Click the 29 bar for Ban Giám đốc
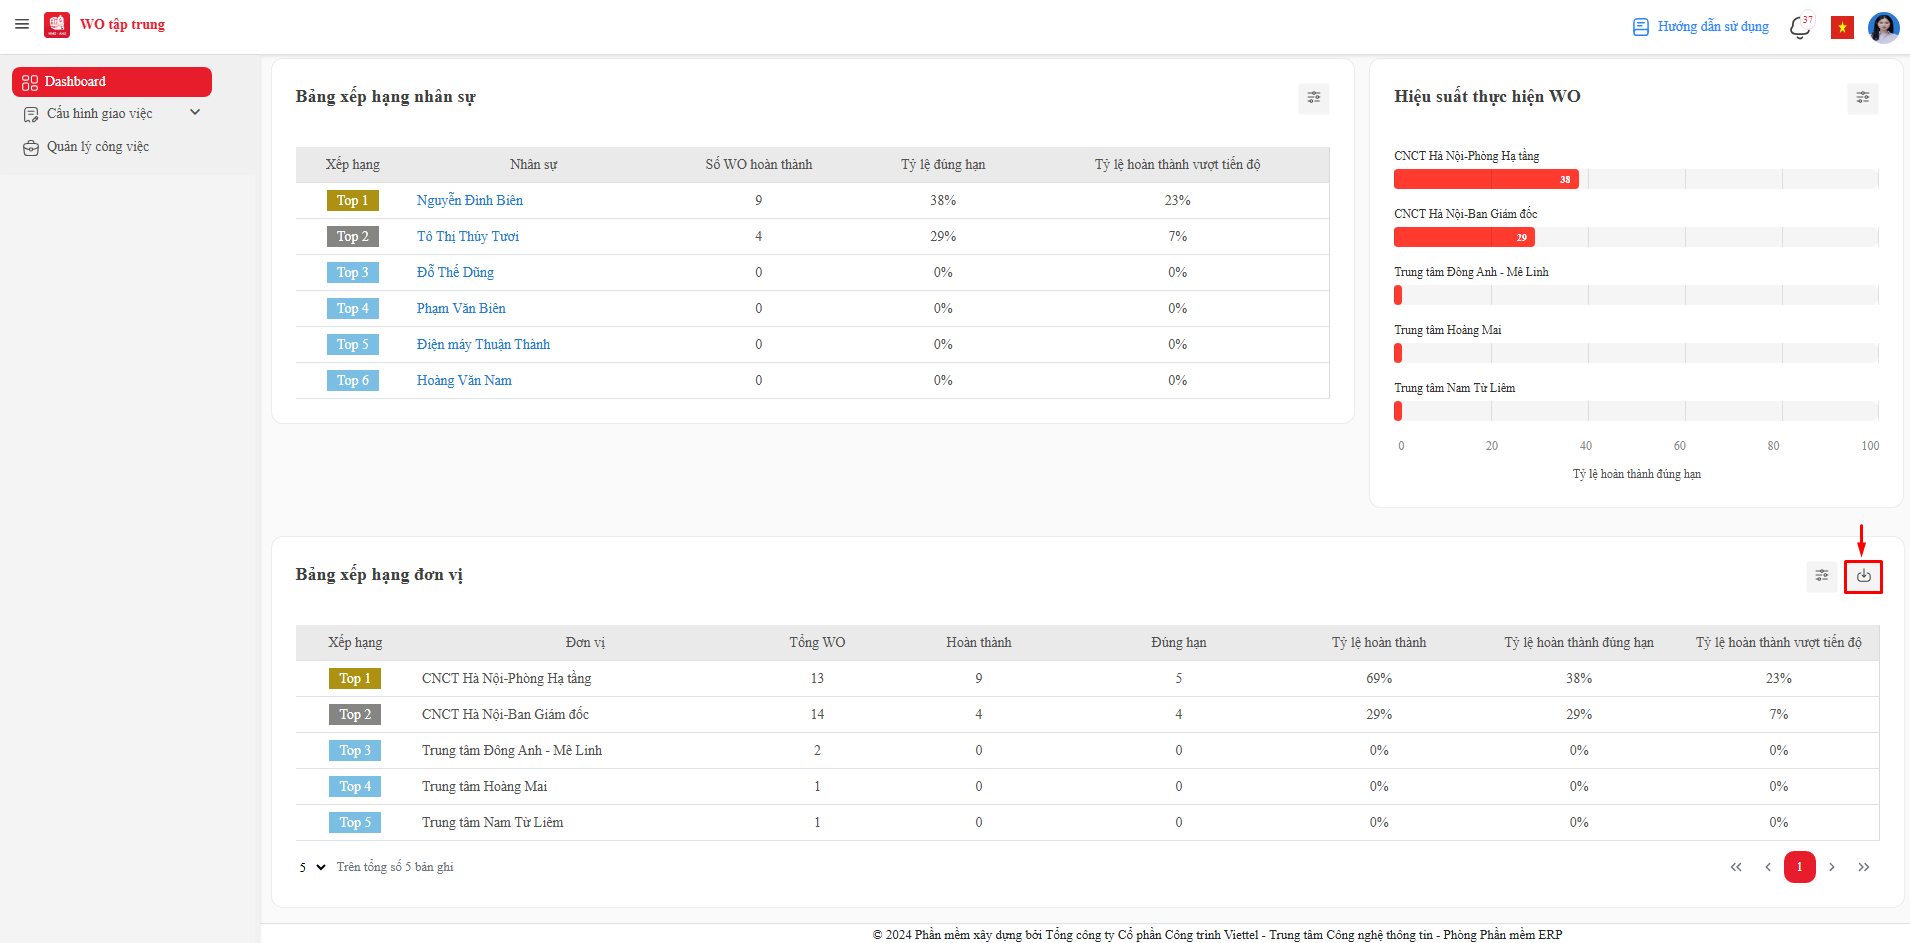 coord(1464,237)
